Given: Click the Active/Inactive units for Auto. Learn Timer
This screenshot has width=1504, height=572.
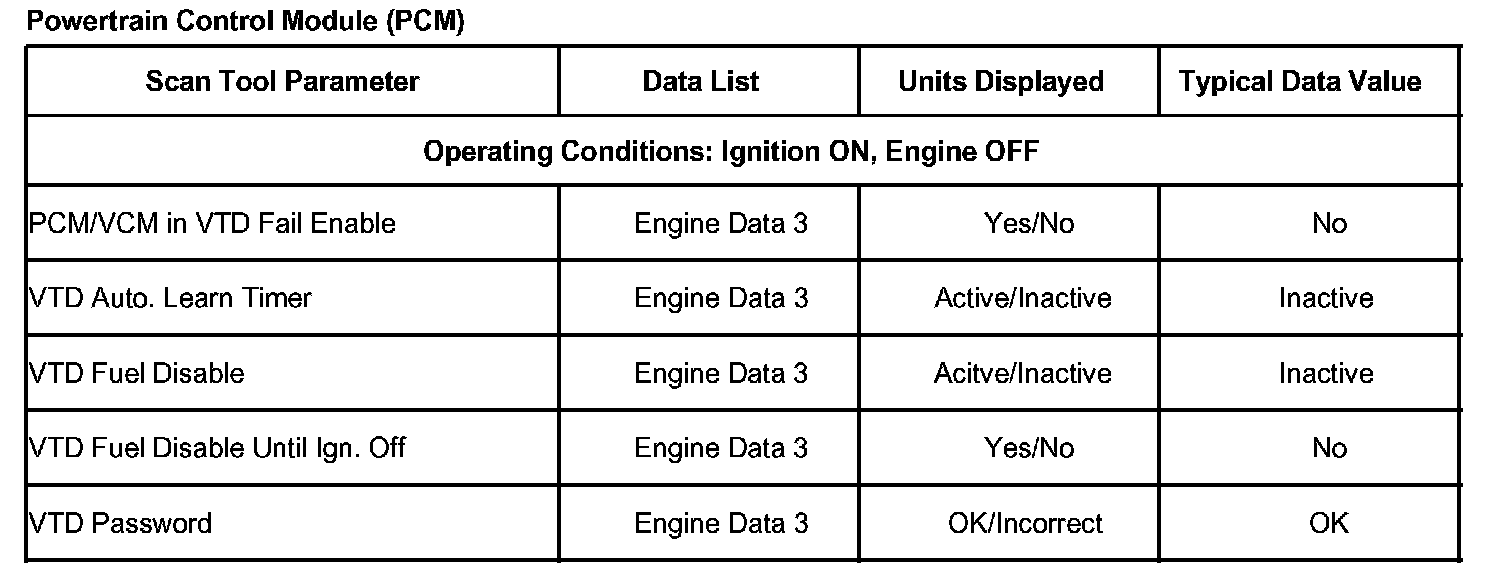Looking at the screenshot, I should (x=1023, y=298).
